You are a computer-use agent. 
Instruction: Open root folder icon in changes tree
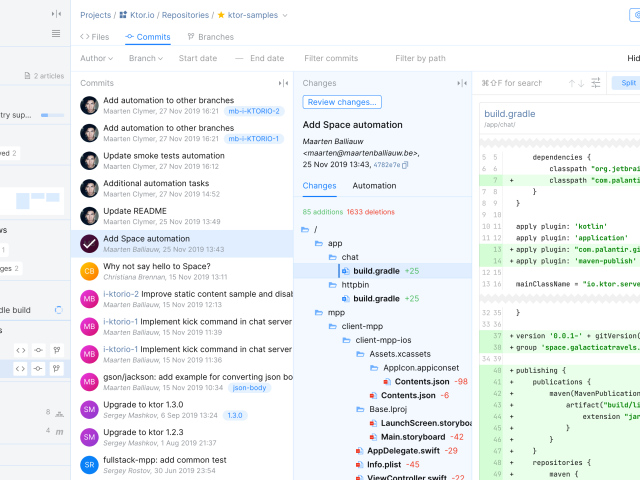pyautogui.click(x=305, y=229)
